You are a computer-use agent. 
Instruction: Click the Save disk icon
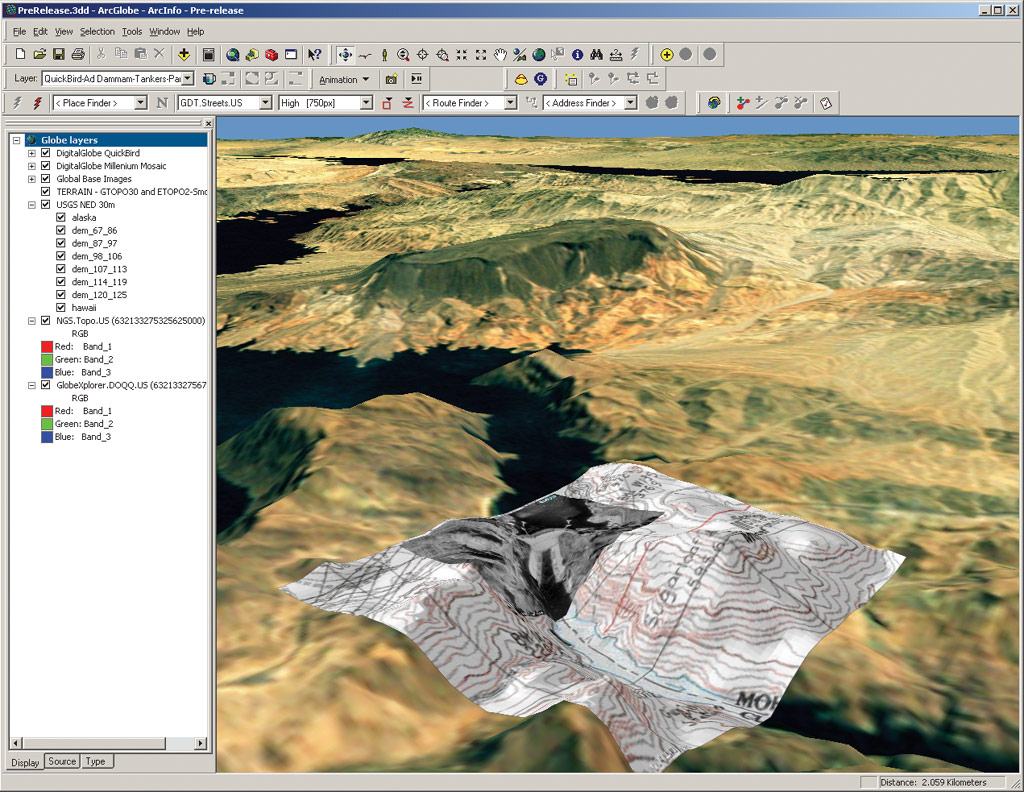click(x=59, y=54)
